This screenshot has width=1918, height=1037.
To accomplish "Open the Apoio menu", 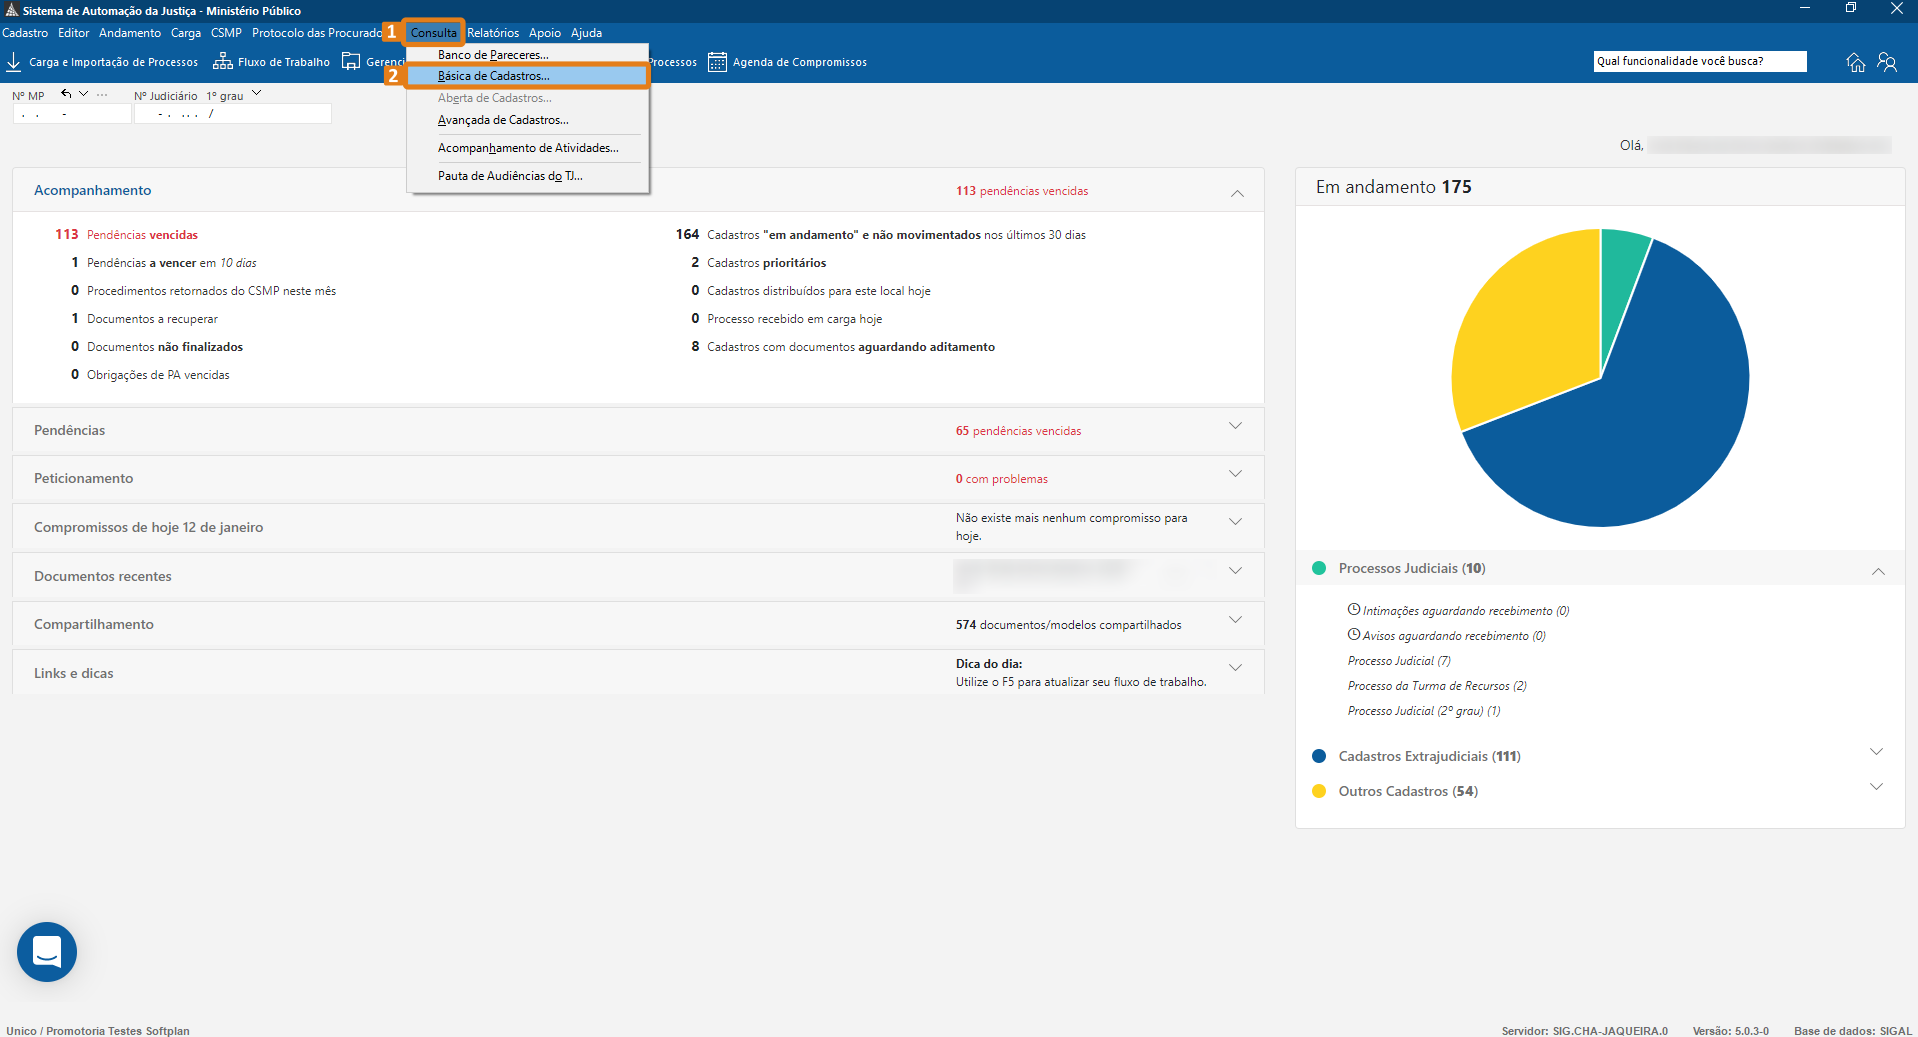I will (x=545, y=33).
